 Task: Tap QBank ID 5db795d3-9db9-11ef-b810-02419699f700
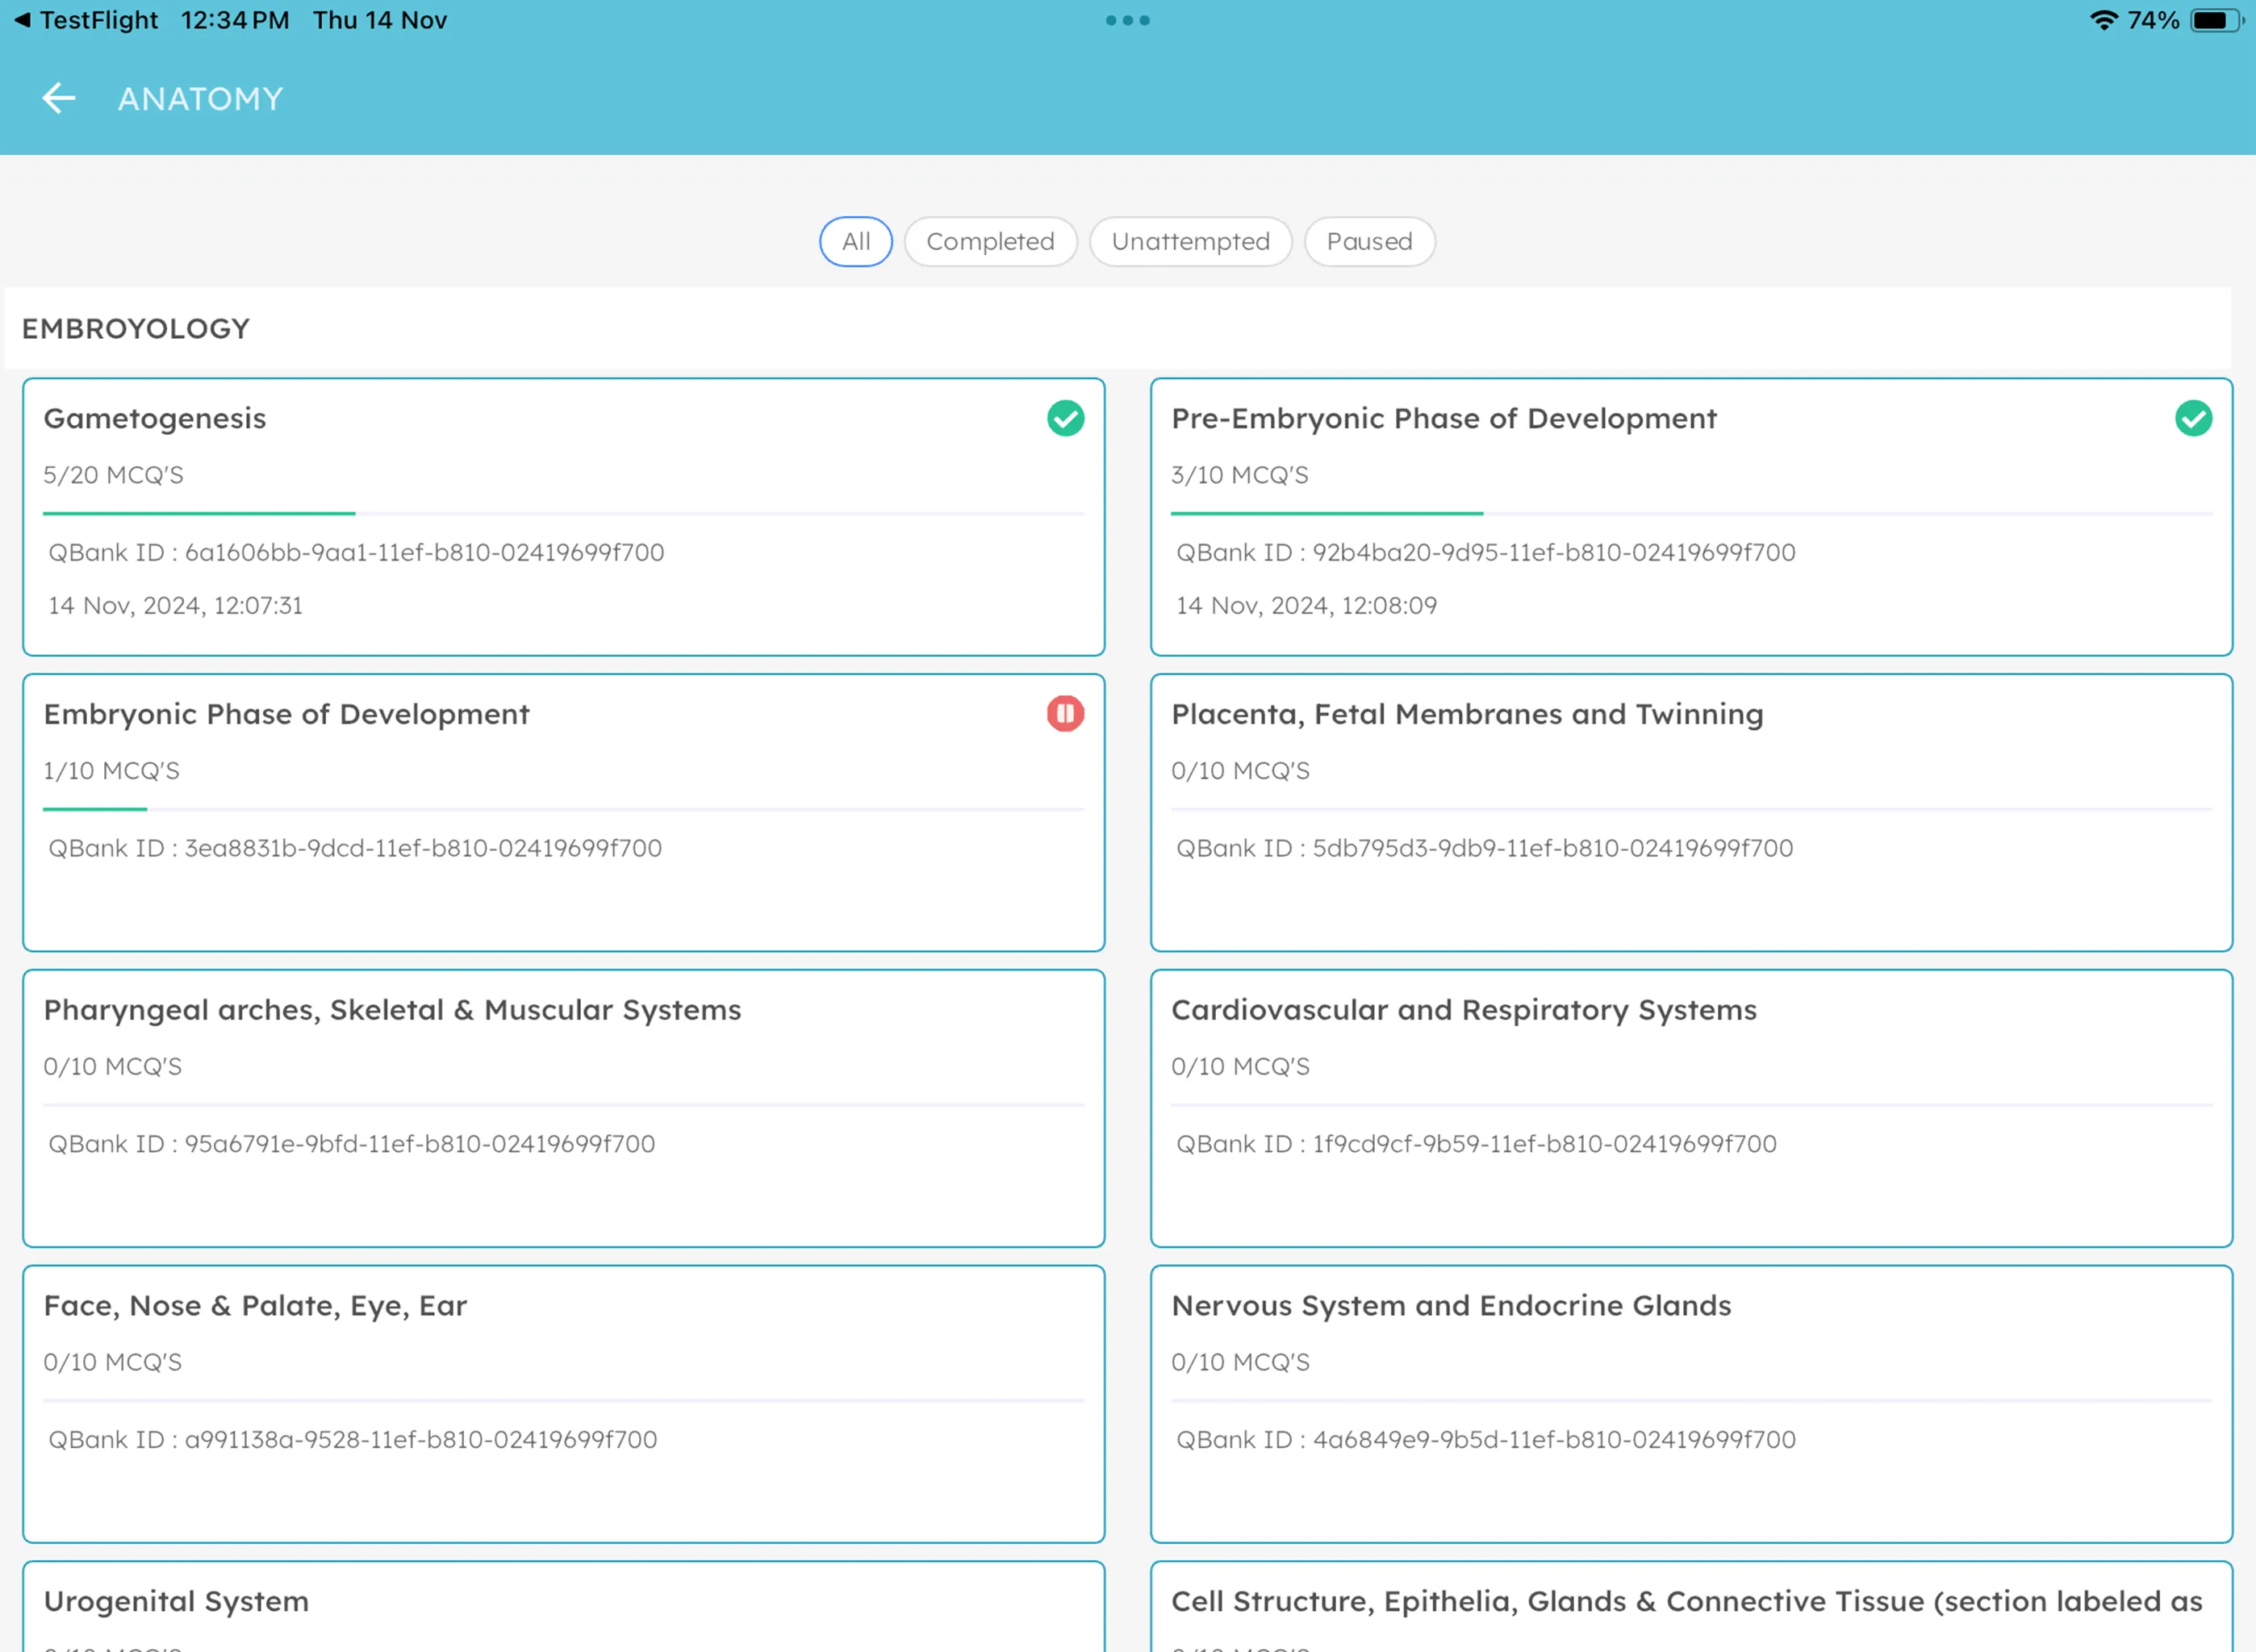tap(1485, 849)
